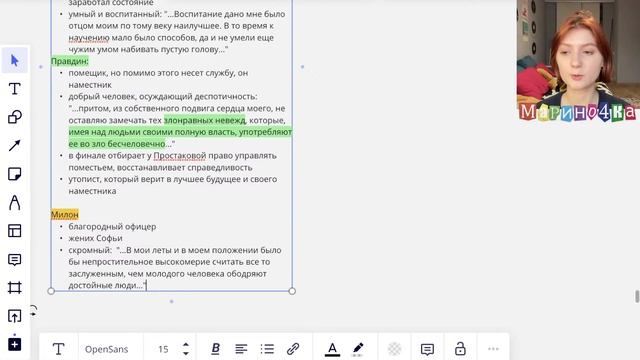
Task: Click the text 'умный и воспитанный'
Action: tap(115, 14)
